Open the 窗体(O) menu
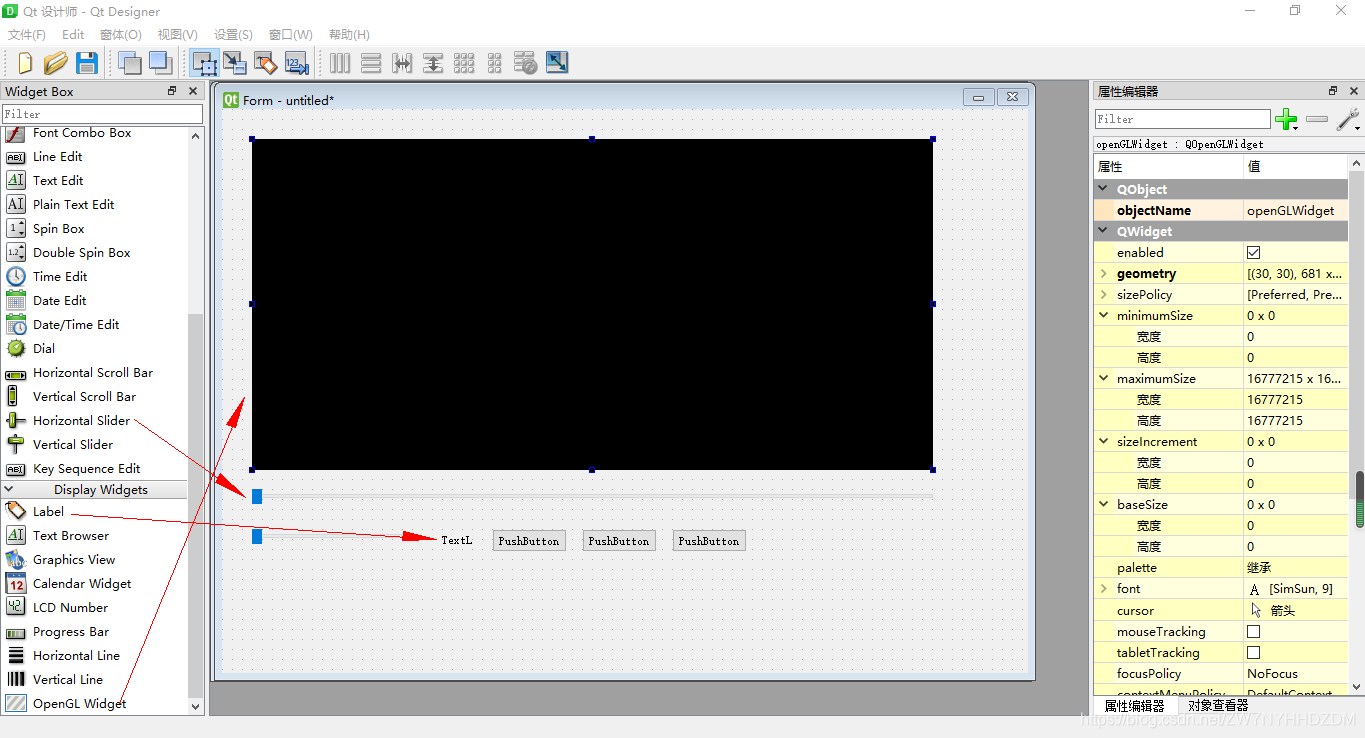Image resolution: width=1365 pixels, height=738 pixels. (121, 35)
